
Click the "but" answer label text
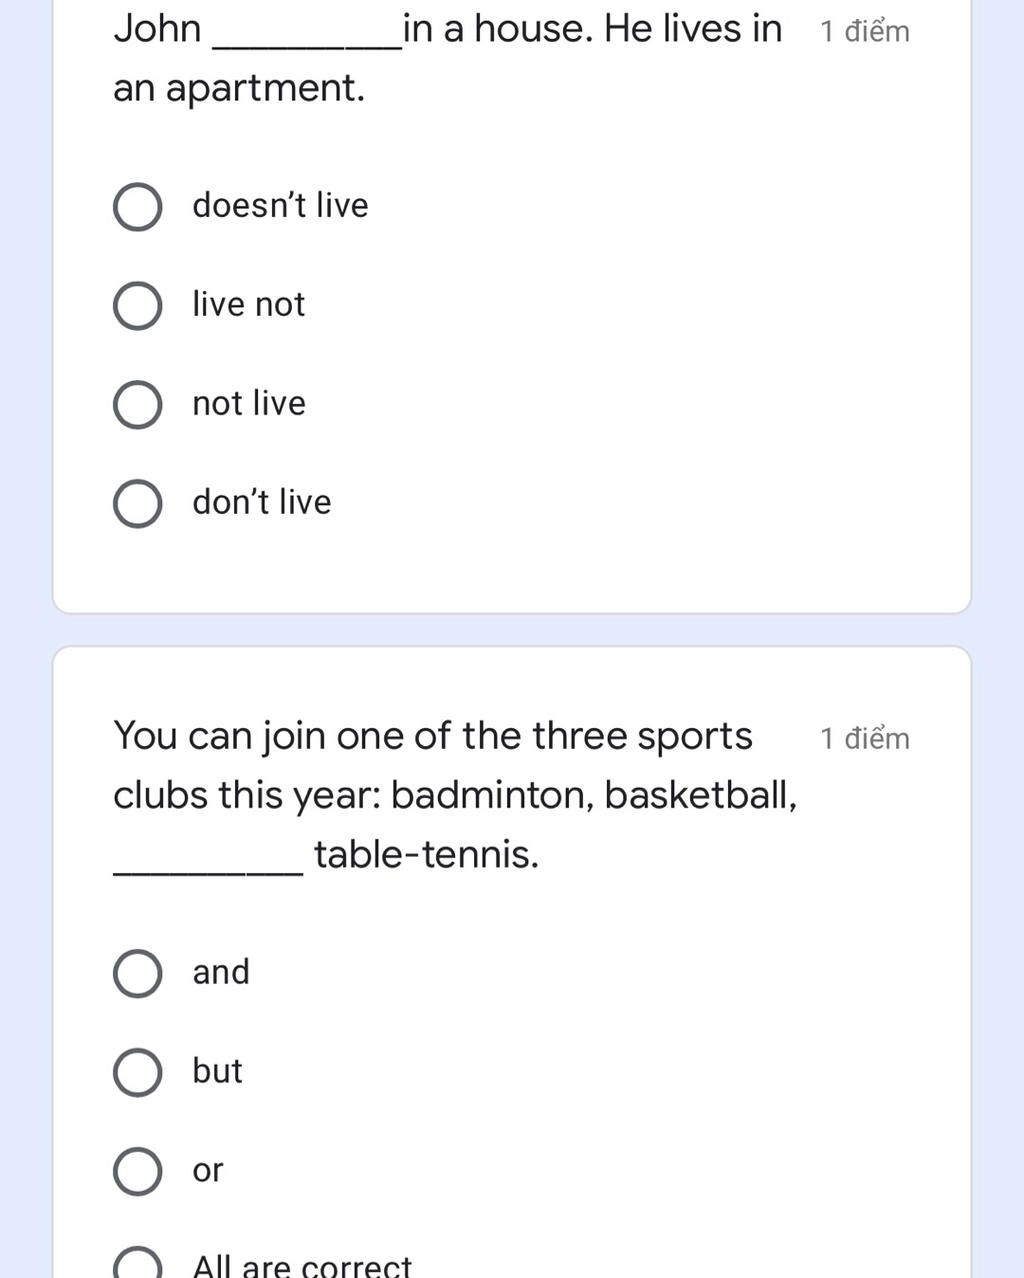217,1071
